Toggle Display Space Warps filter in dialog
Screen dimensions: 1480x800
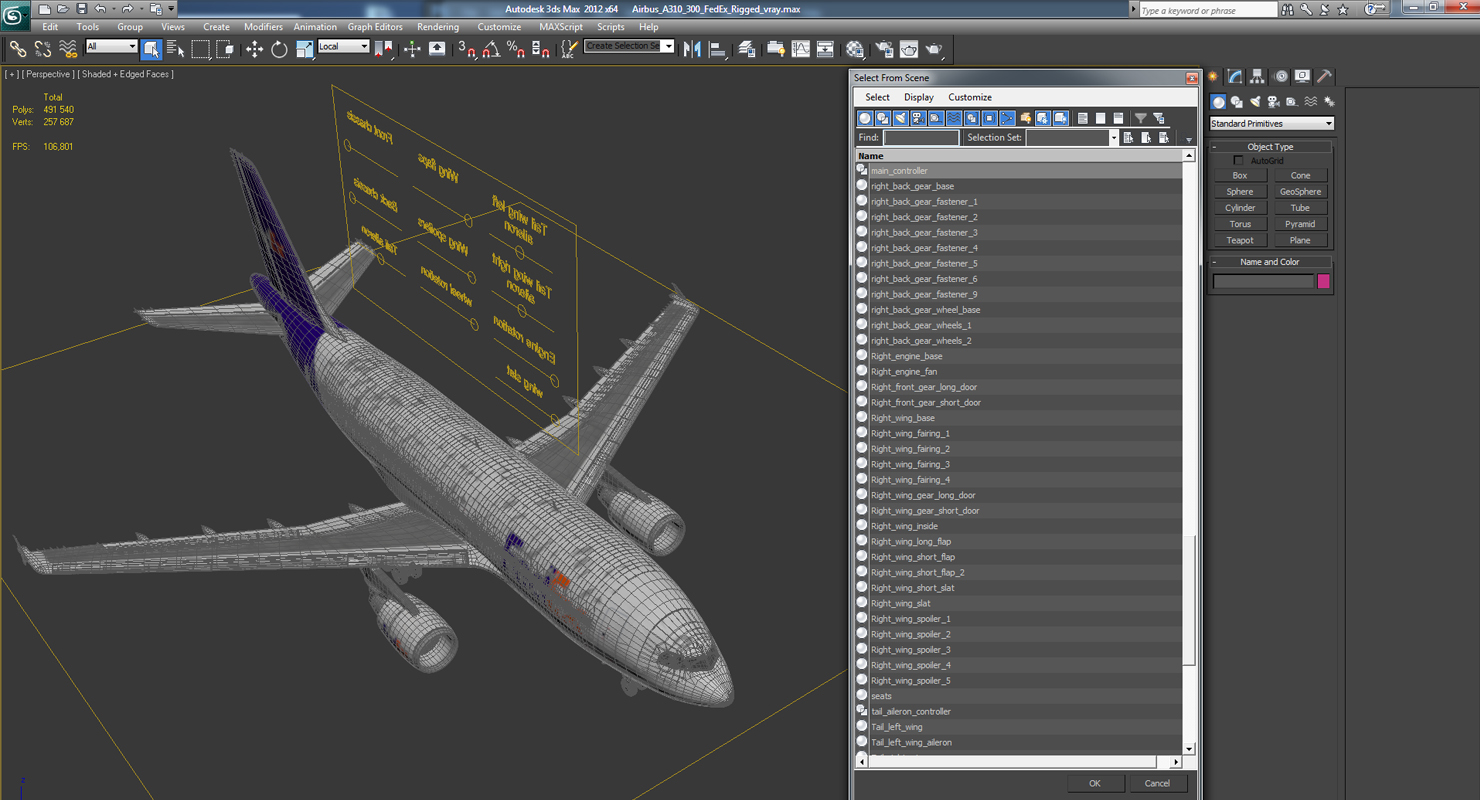coord(954,118)
